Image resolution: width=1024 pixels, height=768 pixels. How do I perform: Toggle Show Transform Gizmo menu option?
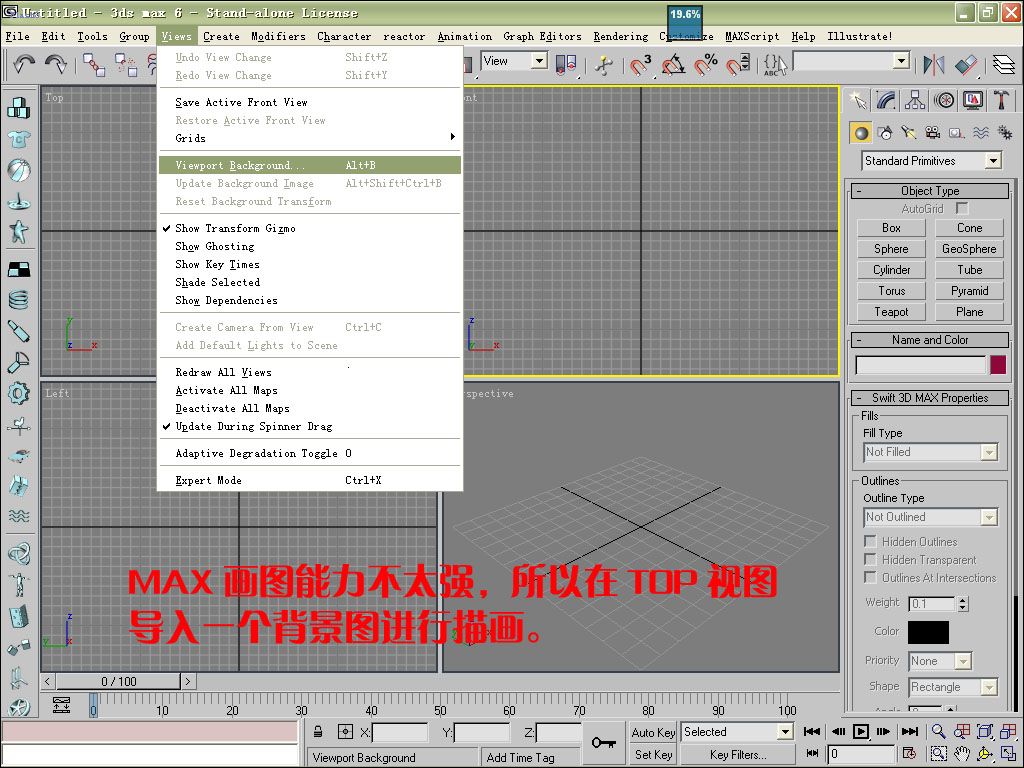pyautogui.click(x=235, y=228)
